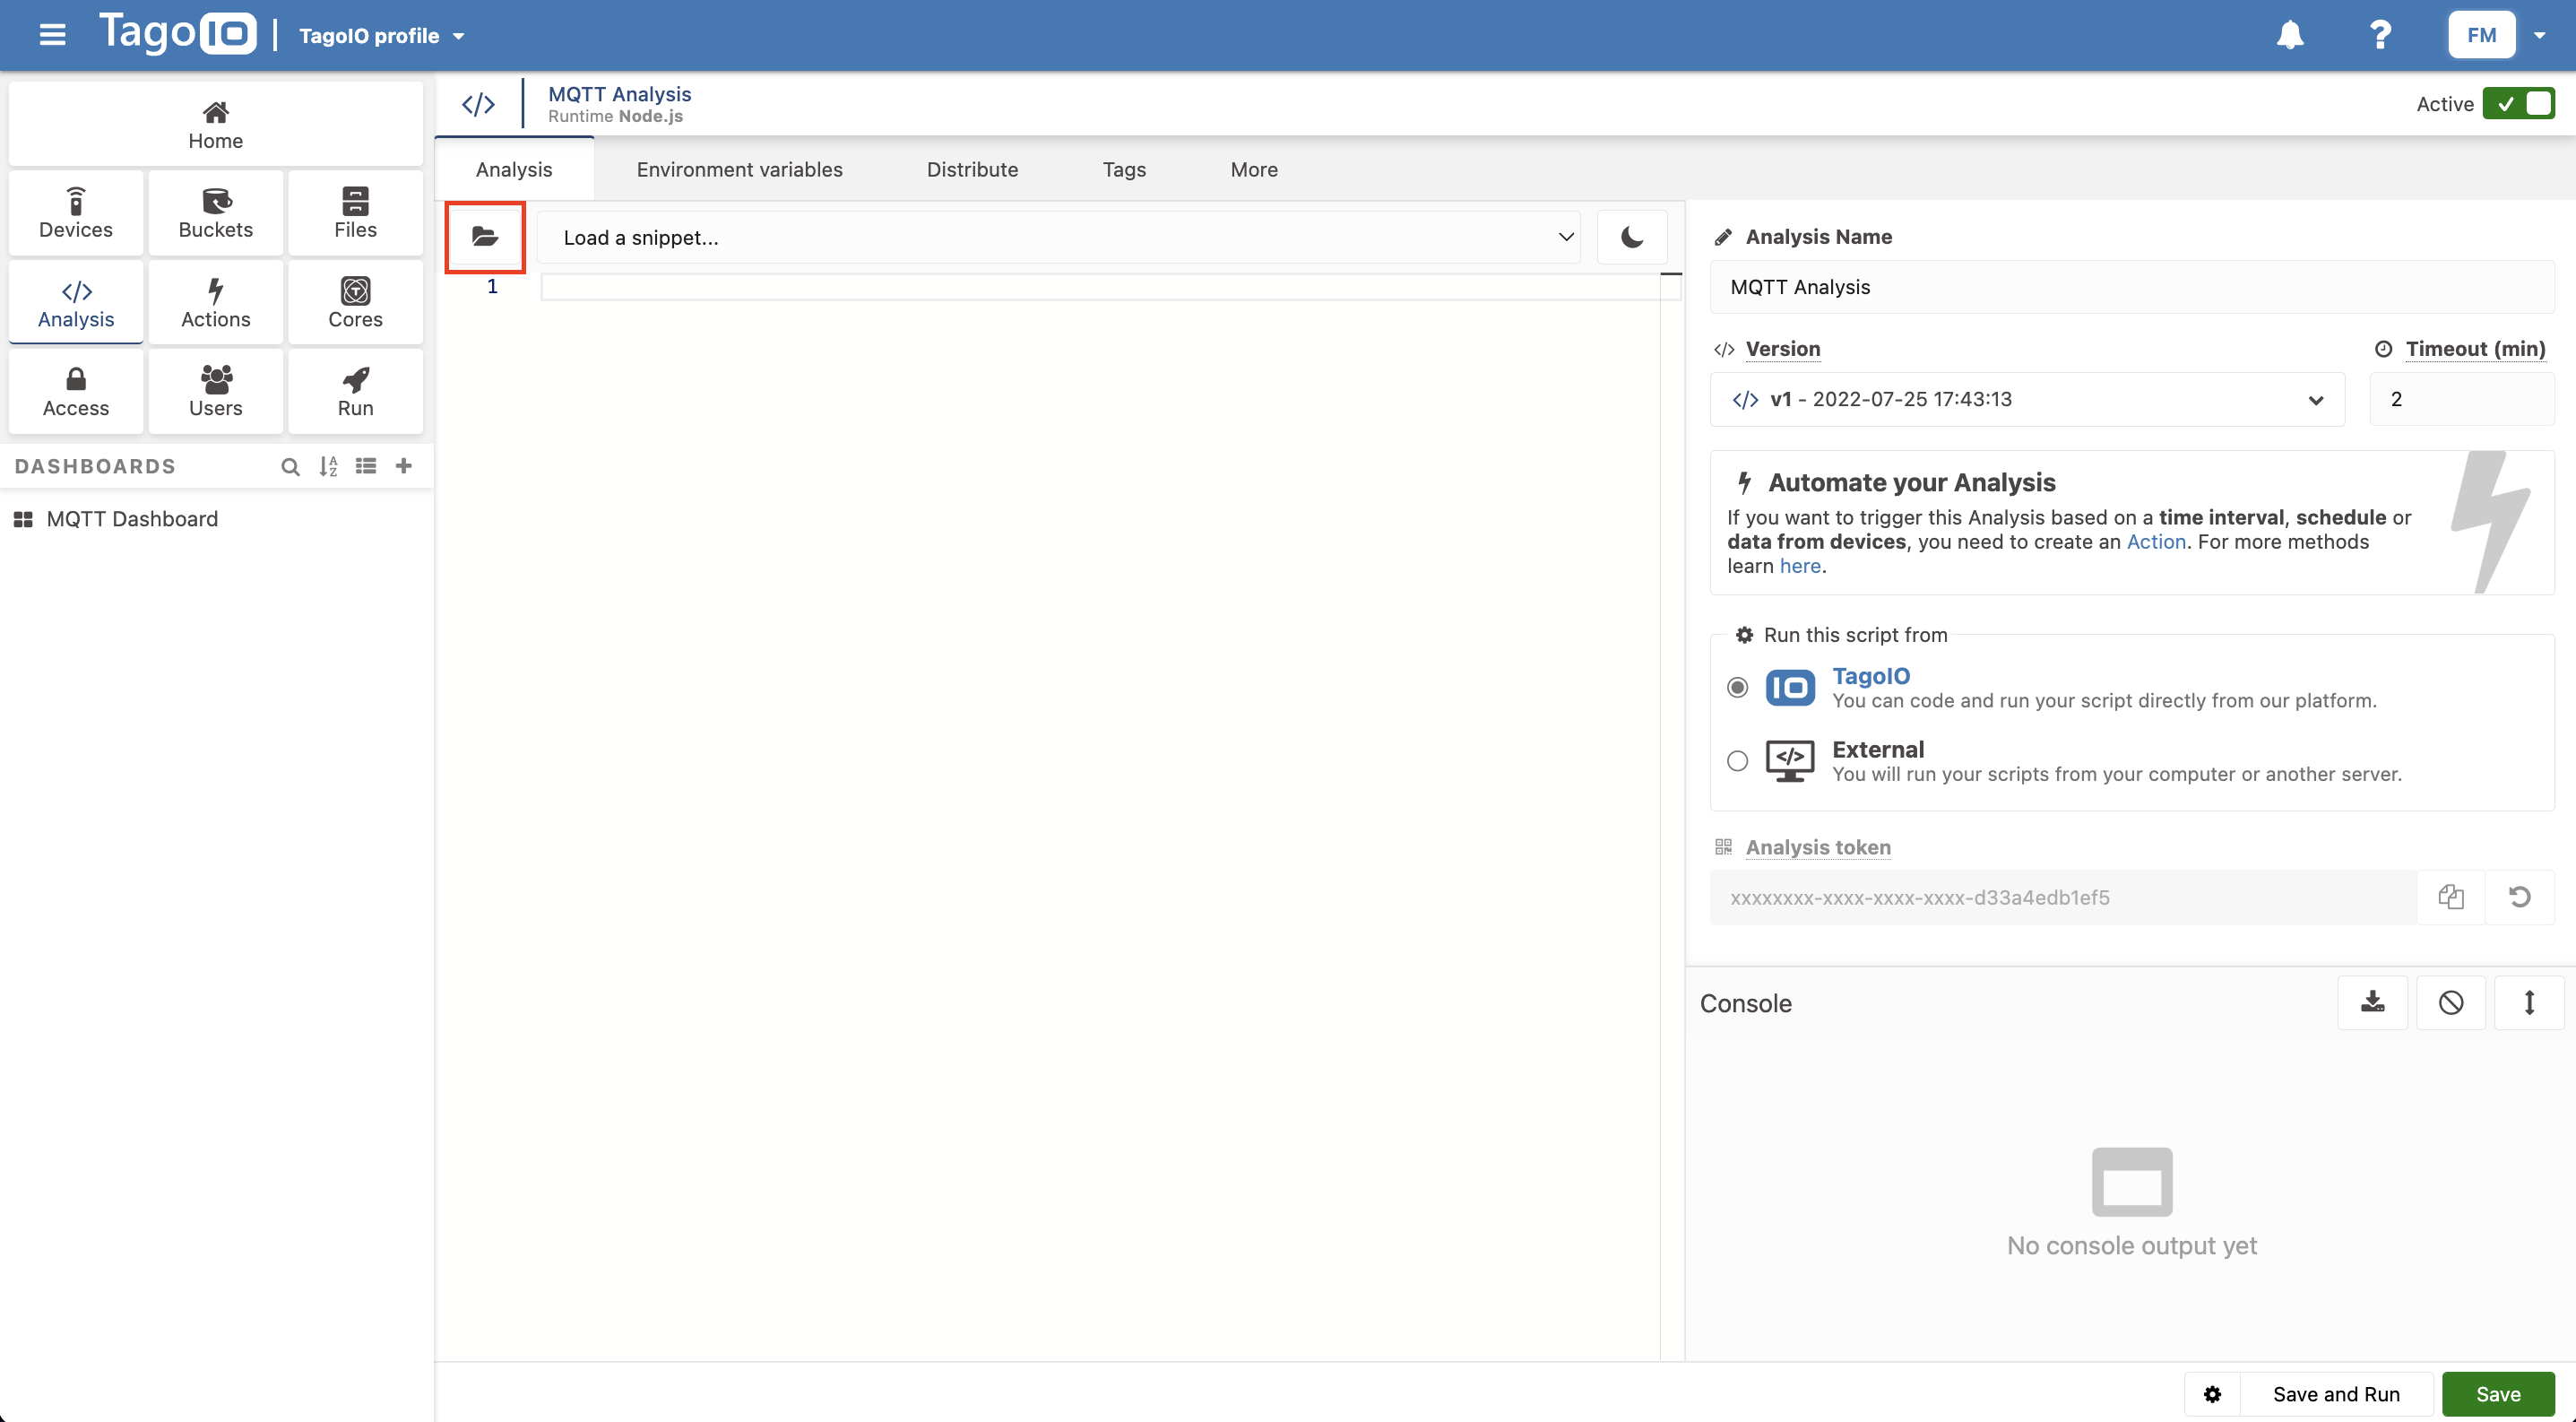Add a new dashboard with plus icon
This screenshot has height=1422, width=2576.
click(404, 466)
